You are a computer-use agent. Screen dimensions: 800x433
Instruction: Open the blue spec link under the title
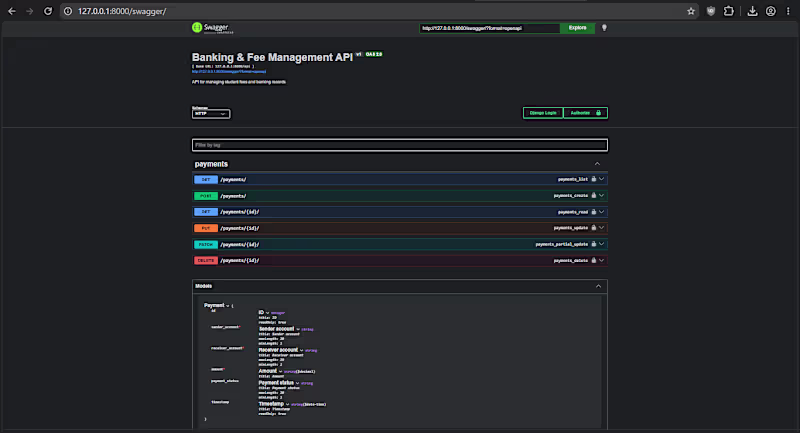click(x=229, y=72)
